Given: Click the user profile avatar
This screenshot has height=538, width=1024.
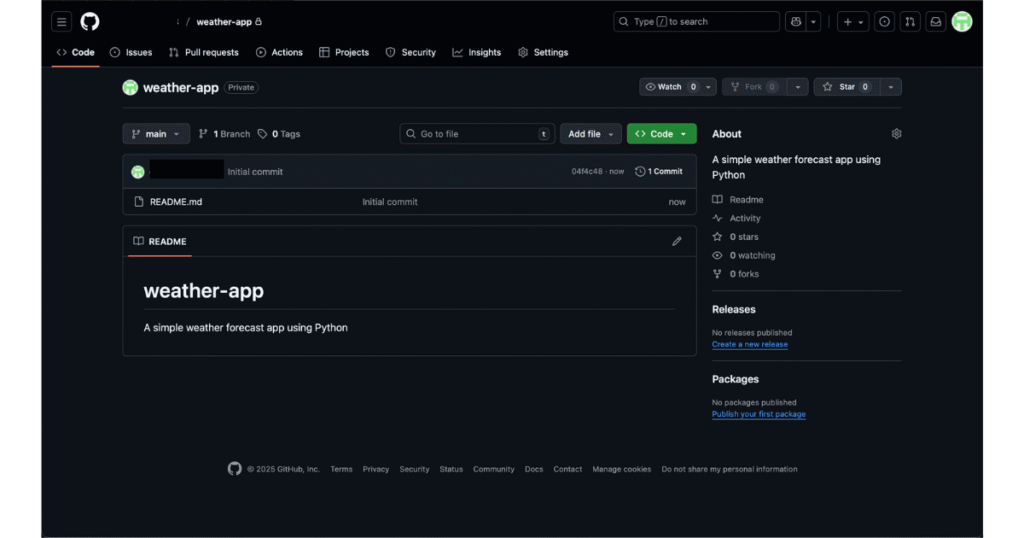Looking at the screenshot, I should tap(962, 22).
